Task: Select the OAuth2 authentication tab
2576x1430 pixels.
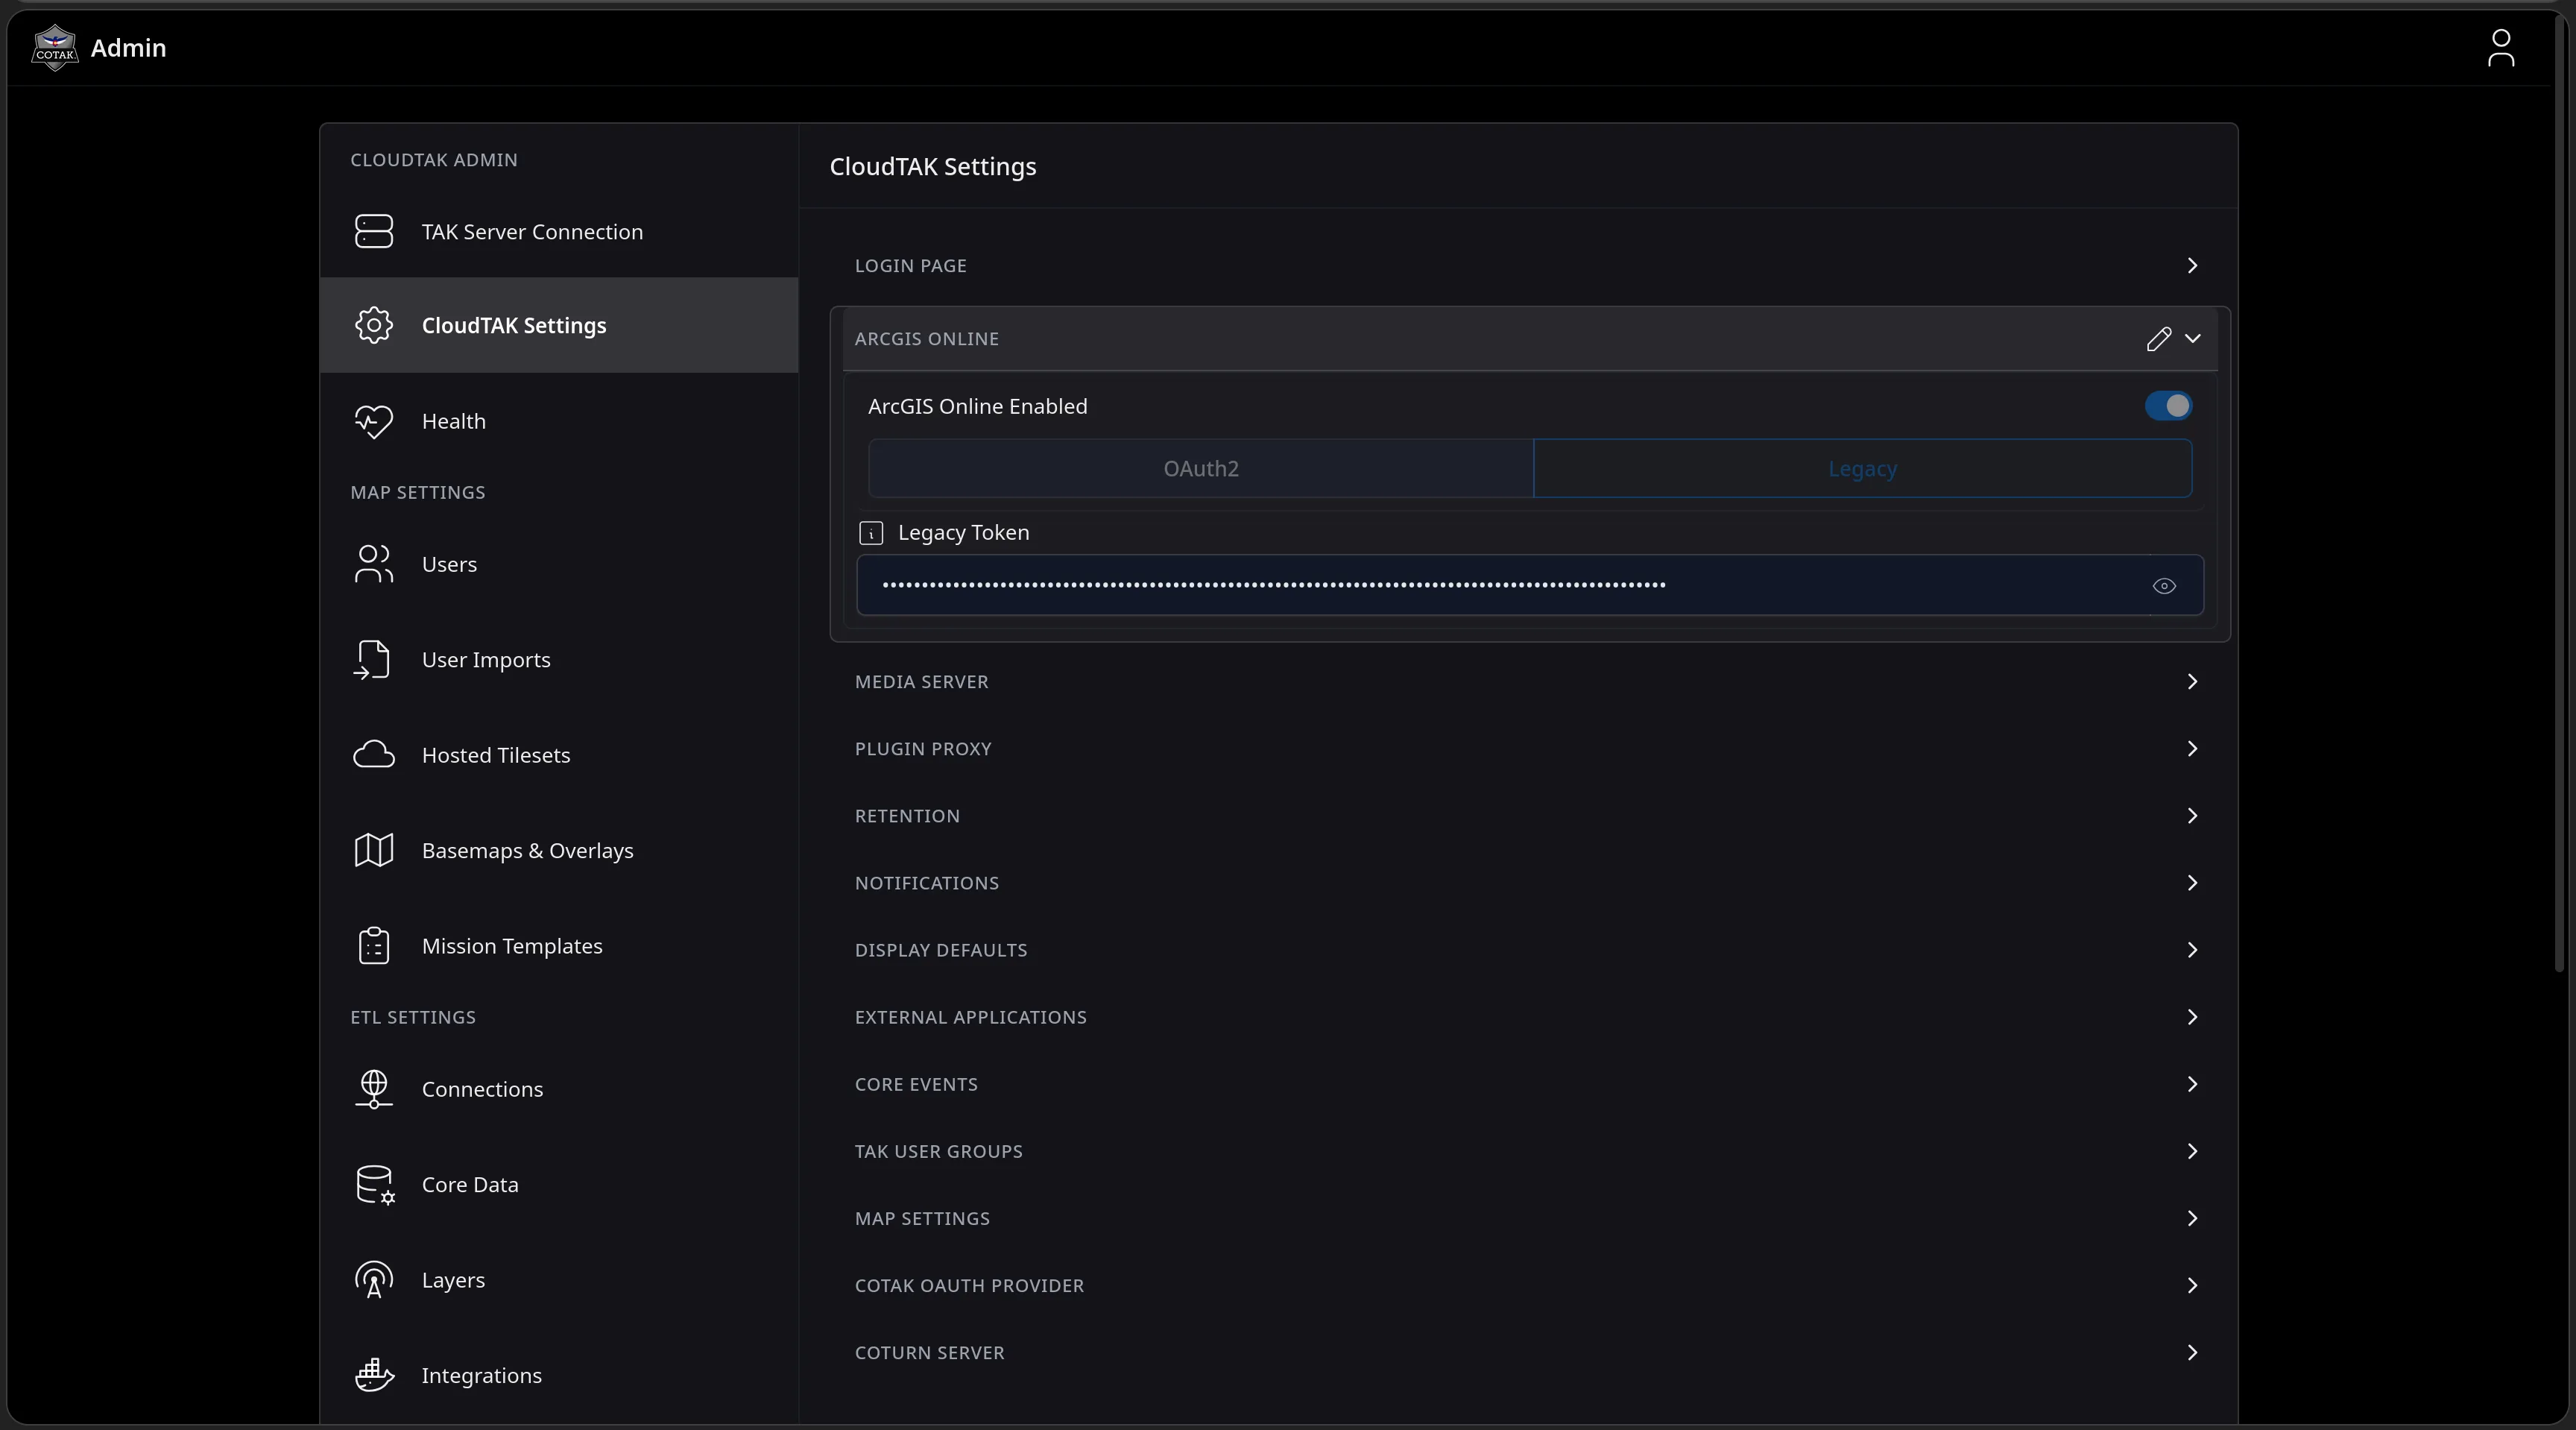Action: (1201, 468)
